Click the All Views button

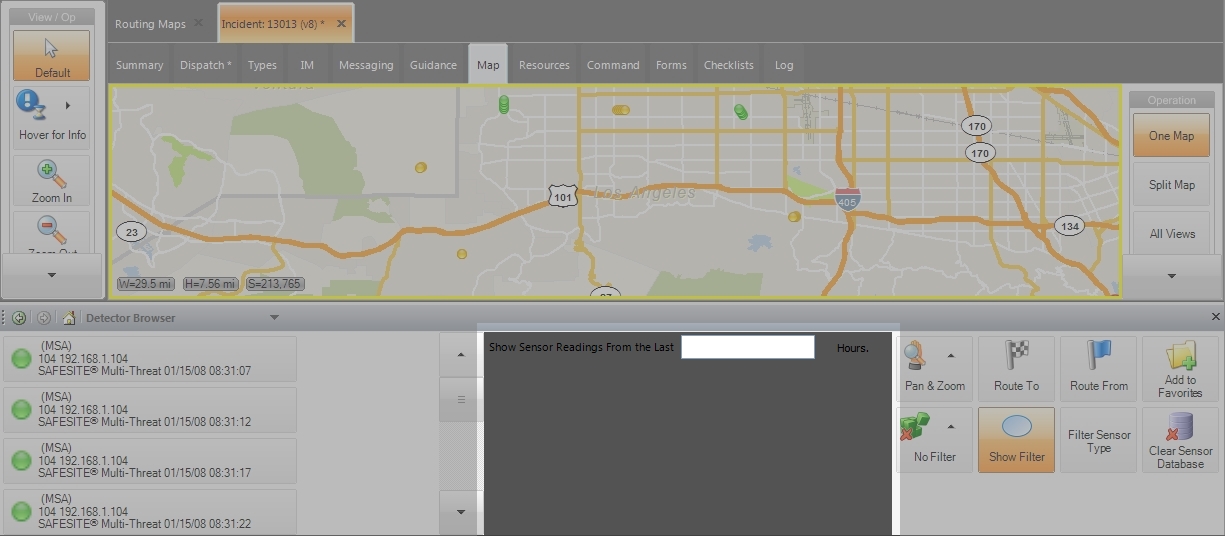coord(1171,233)
